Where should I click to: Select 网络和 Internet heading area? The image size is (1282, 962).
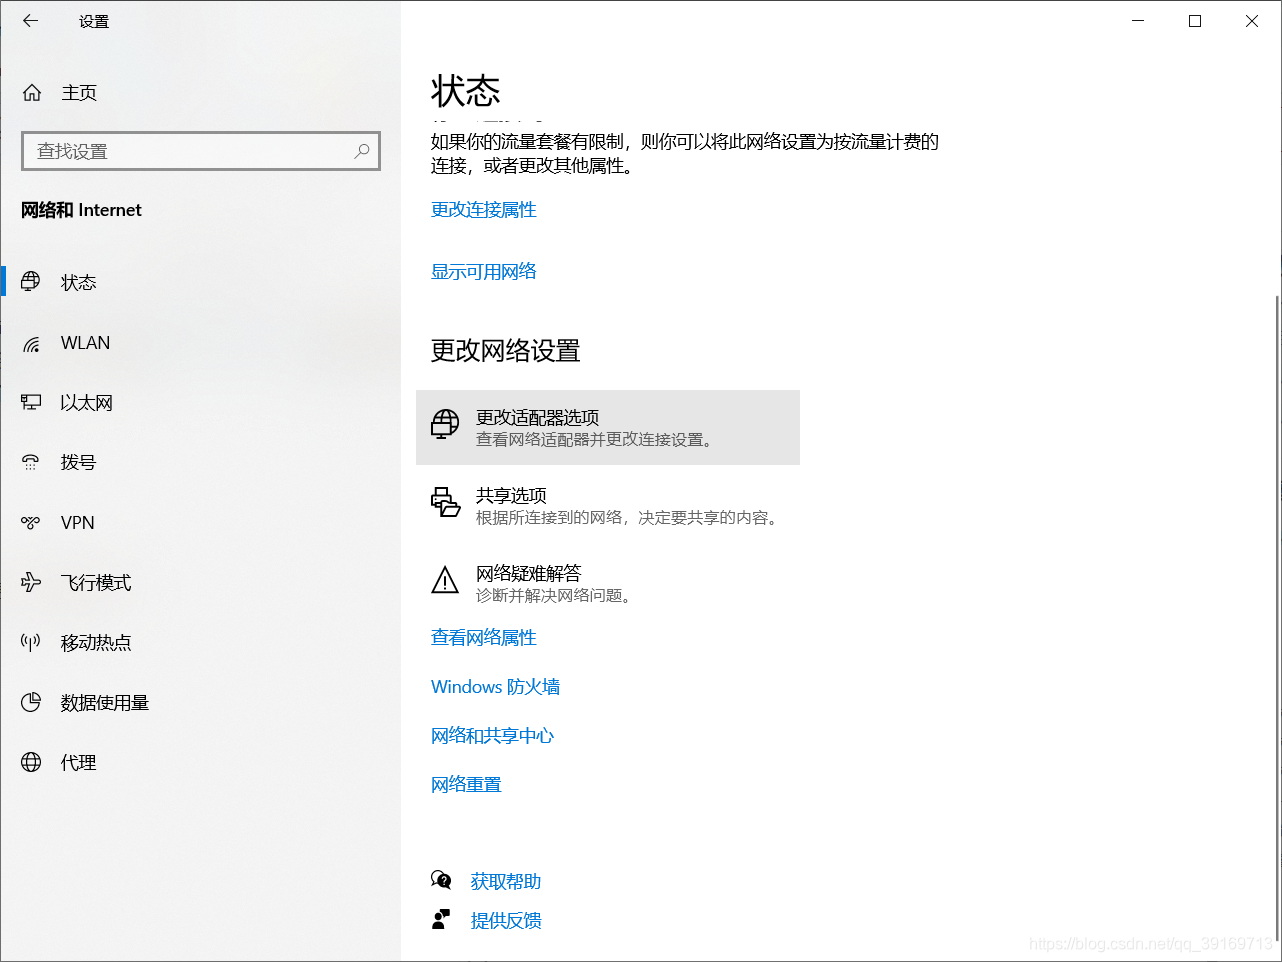coord(81,210)
